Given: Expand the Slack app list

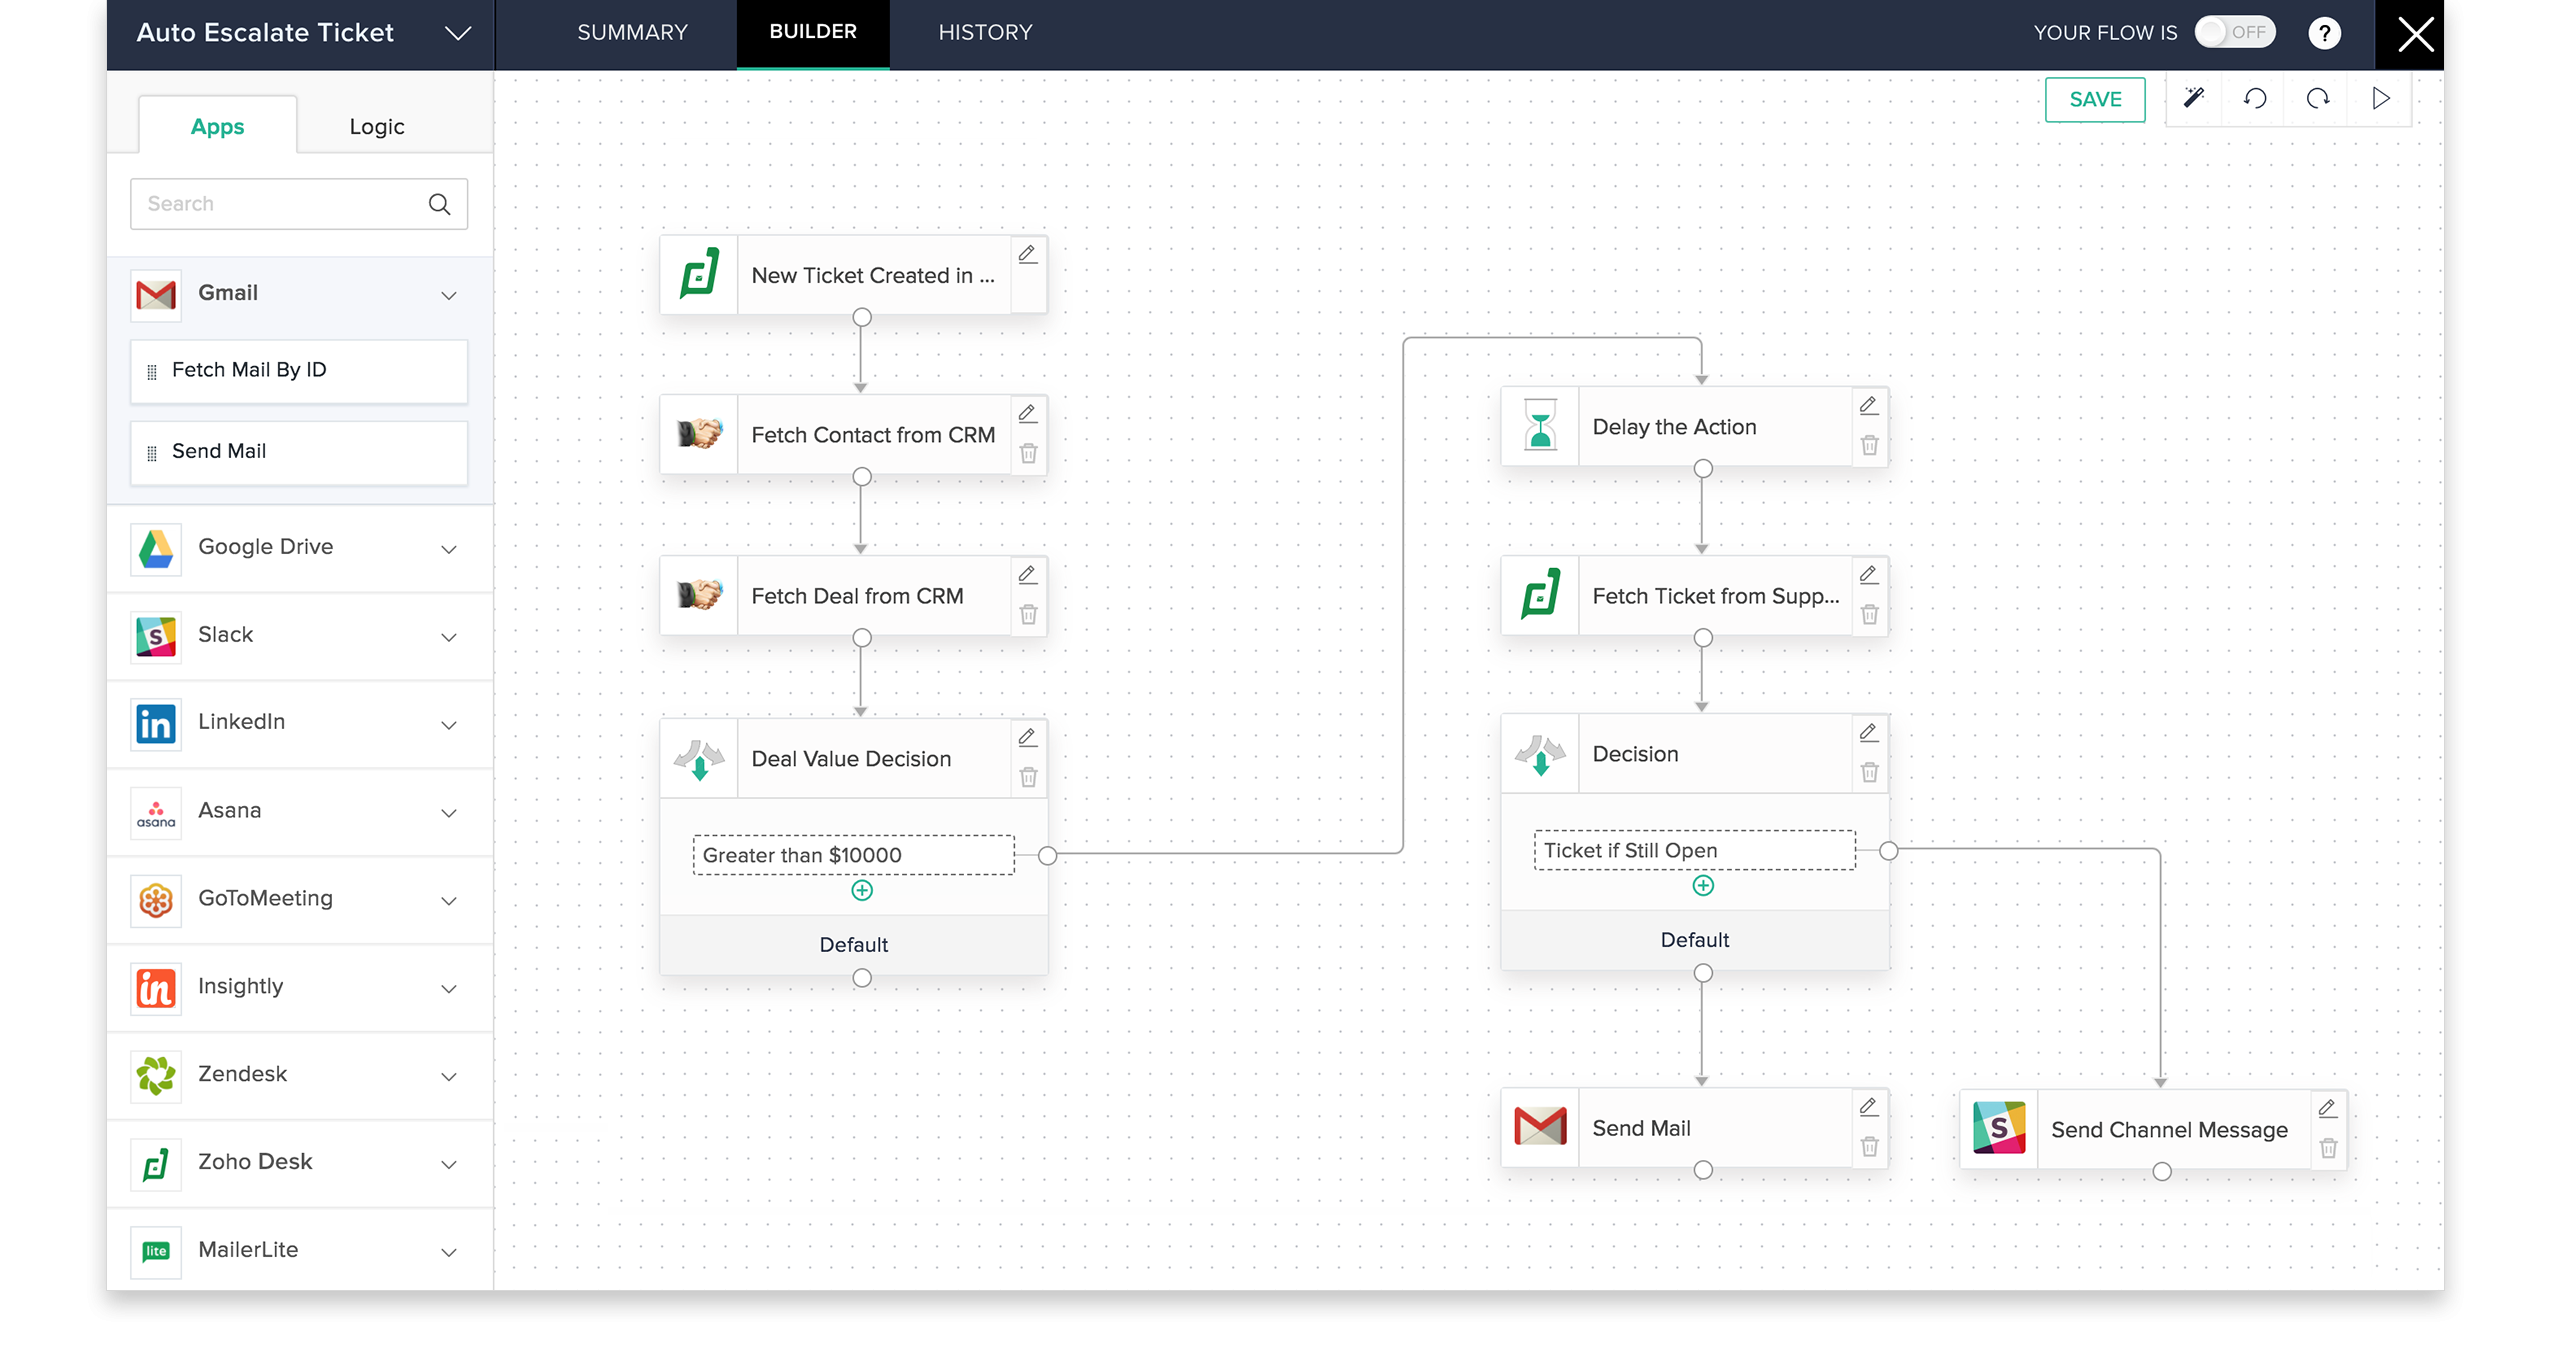Looking at the screenshot, I should tap(449, 637).
